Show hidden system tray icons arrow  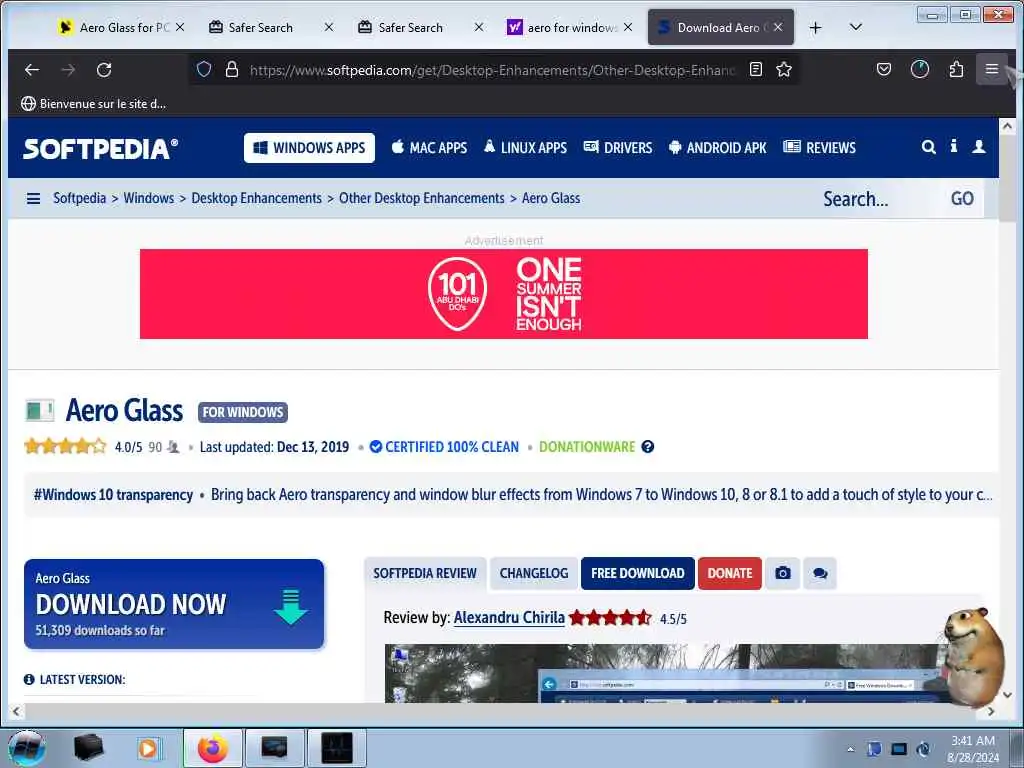coord(850,749)
